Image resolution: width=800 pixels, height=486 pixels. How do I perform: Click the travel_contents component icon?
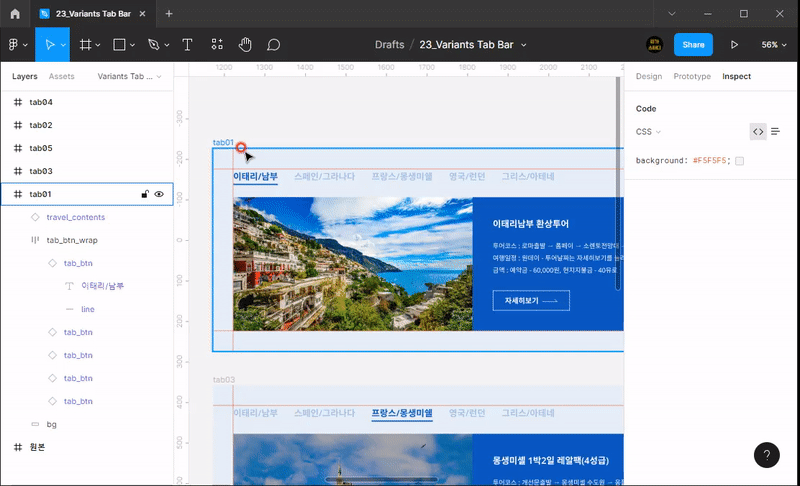tap(35, 217)
